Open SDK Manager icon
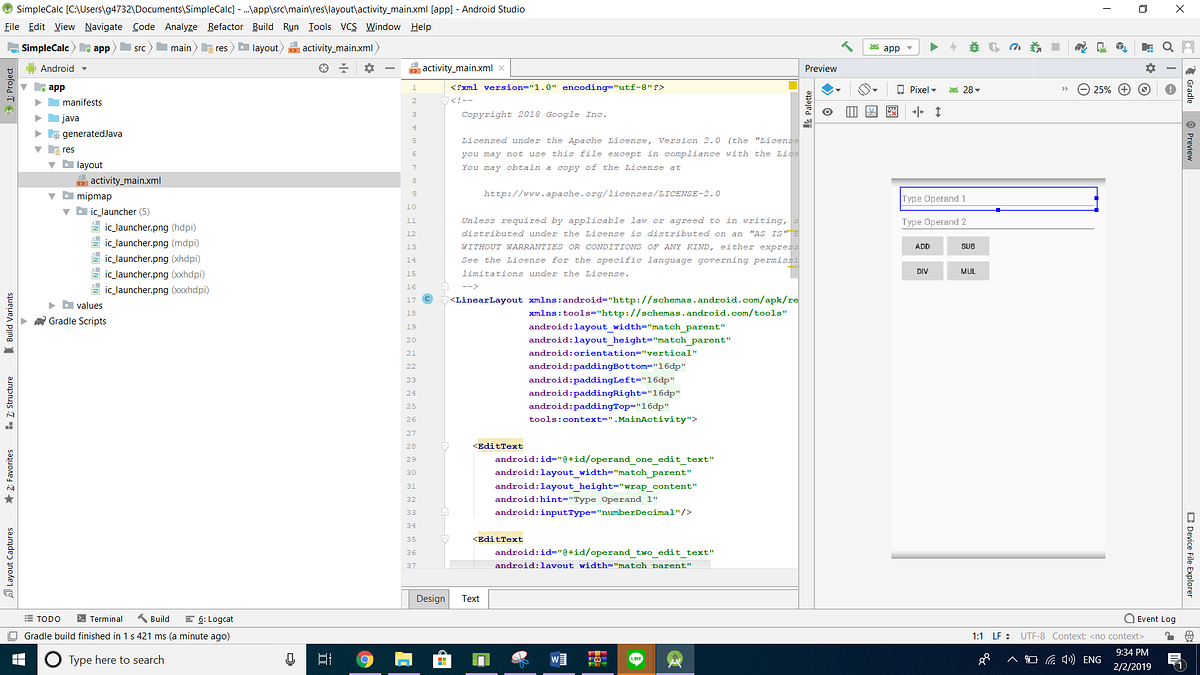The image size is (1200, 675). [1121, 47]
